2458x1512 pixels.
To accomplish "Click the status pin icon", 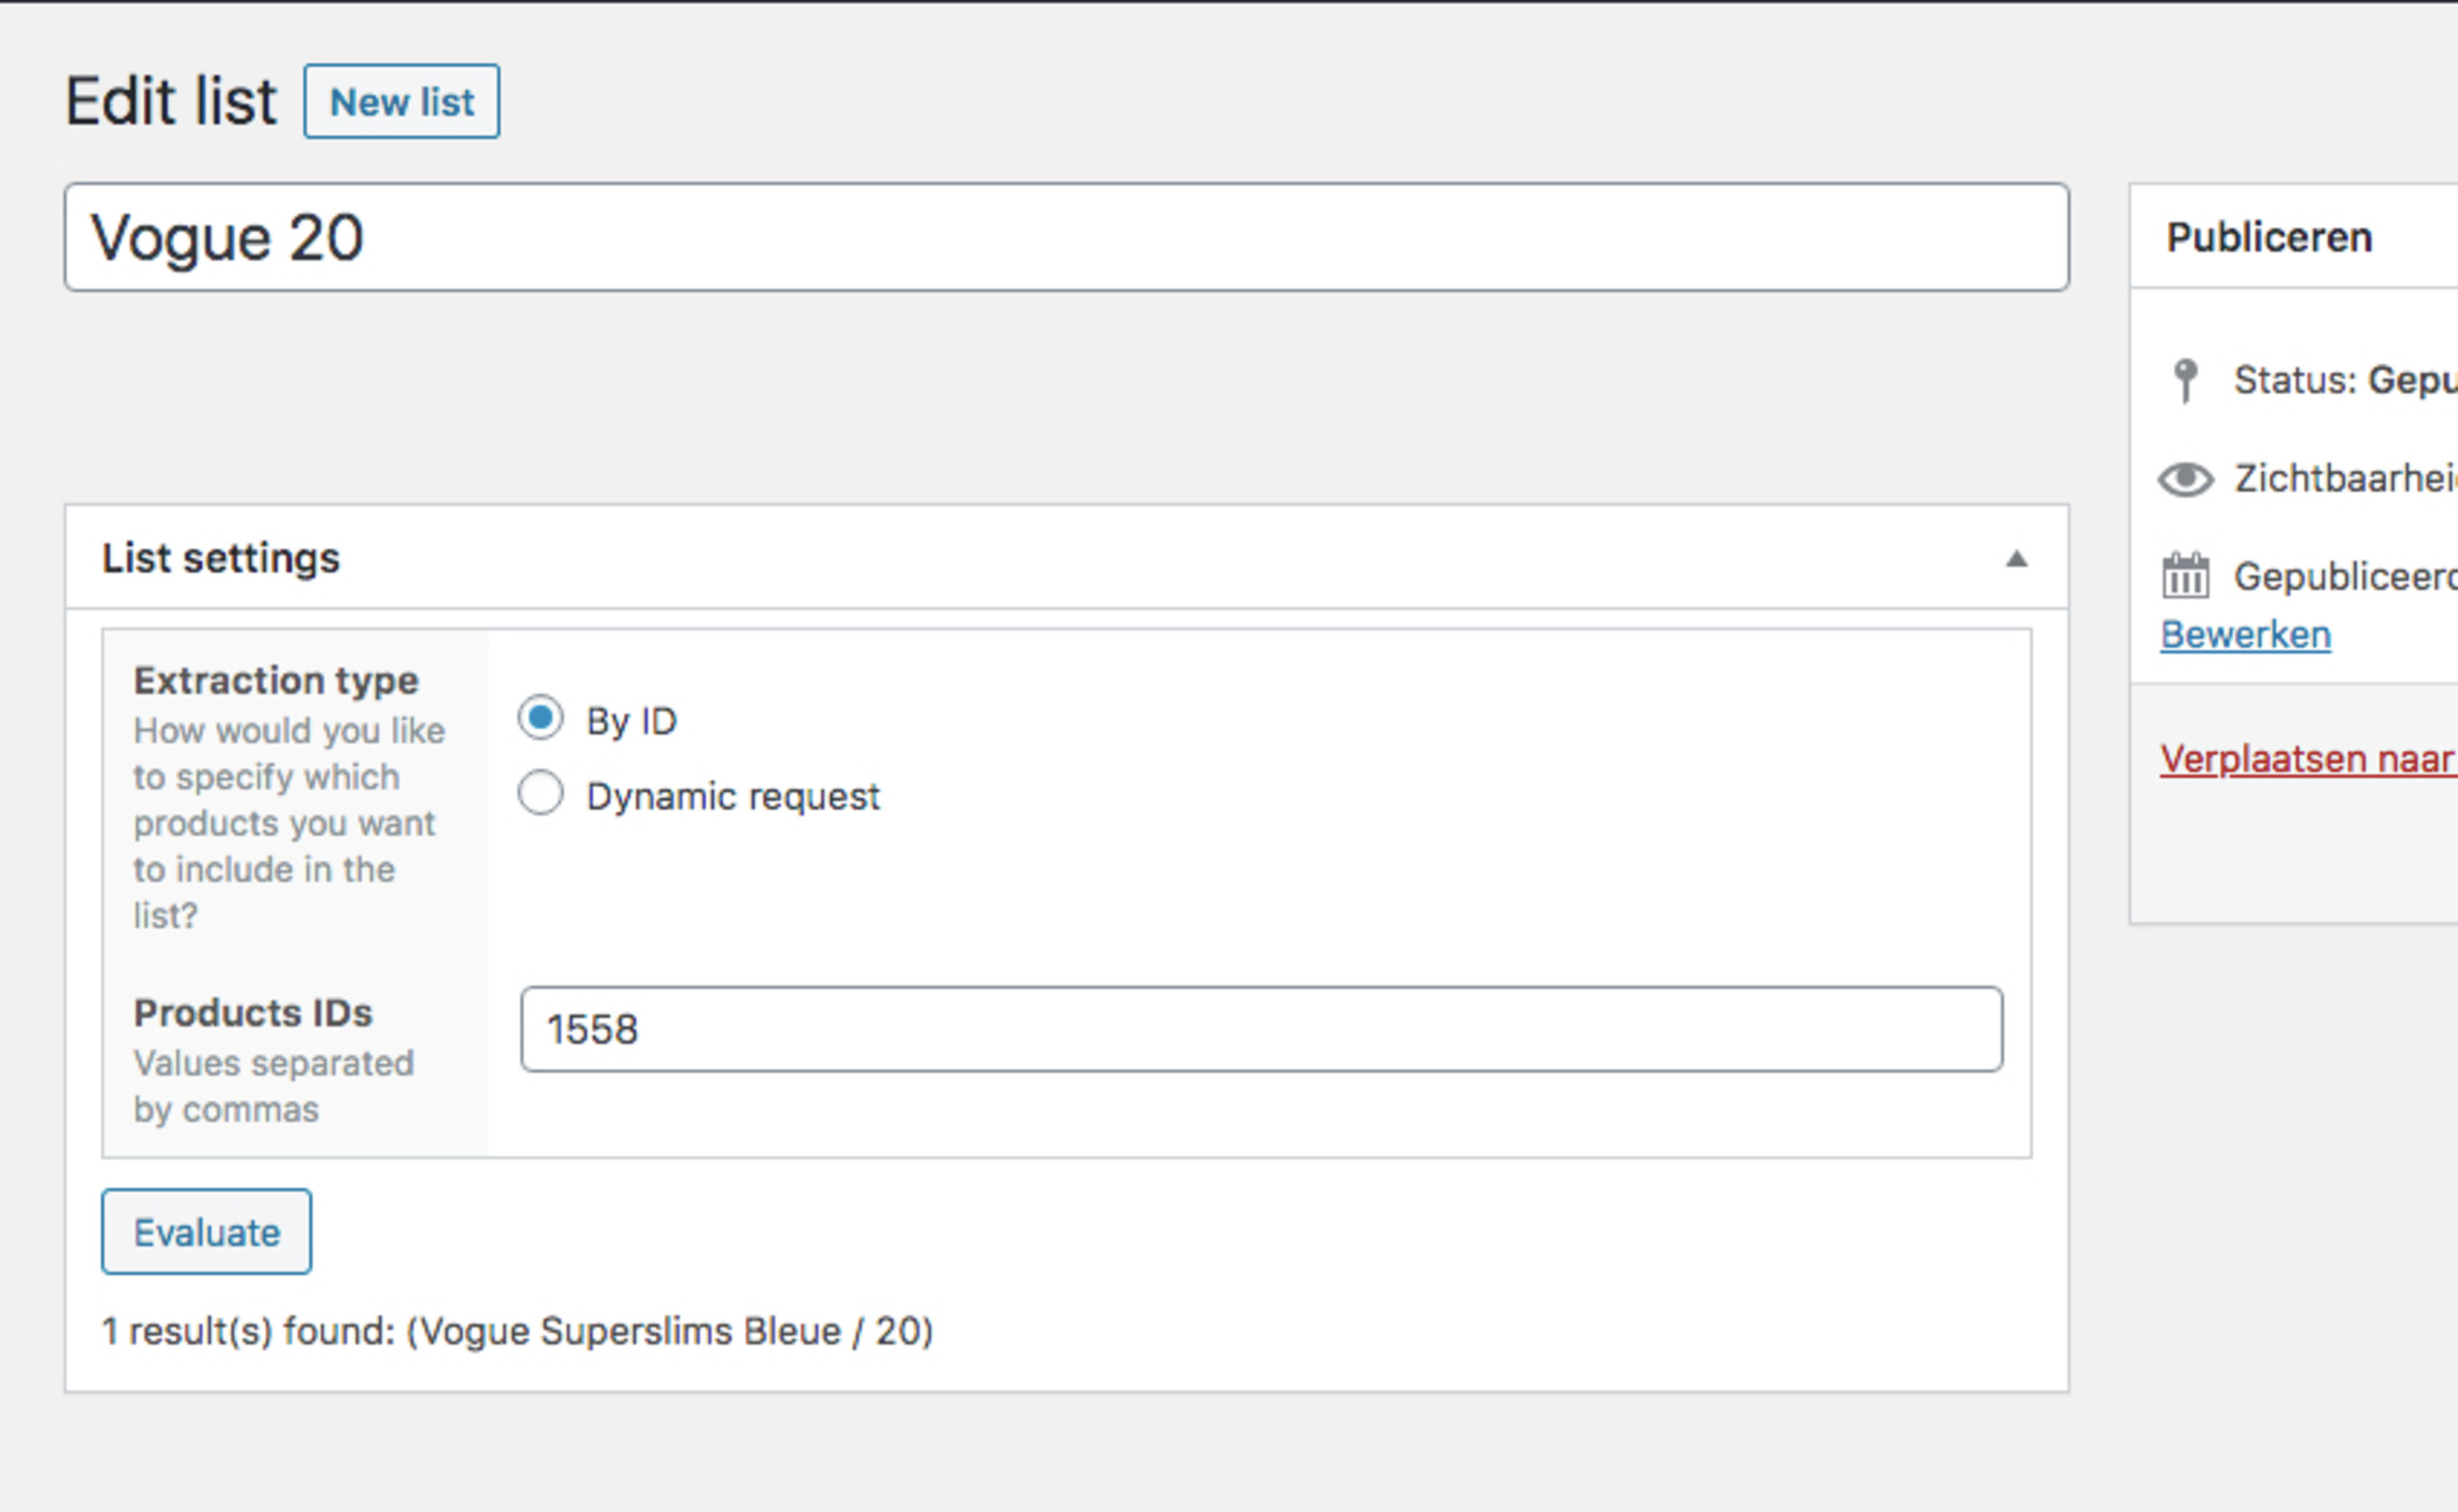I will (2186, 381).
